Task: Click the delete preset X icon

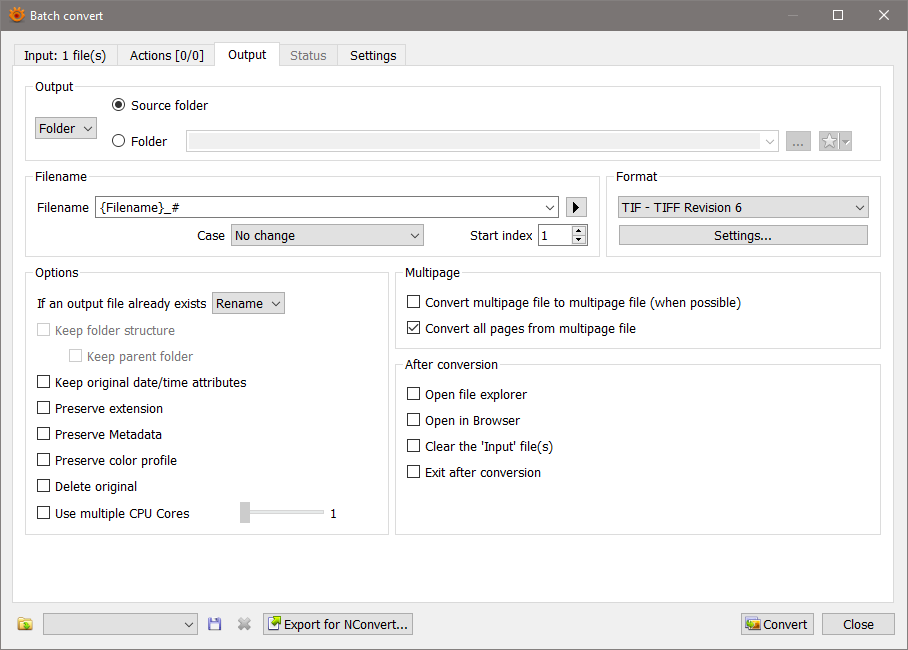Action: (244, 624)
